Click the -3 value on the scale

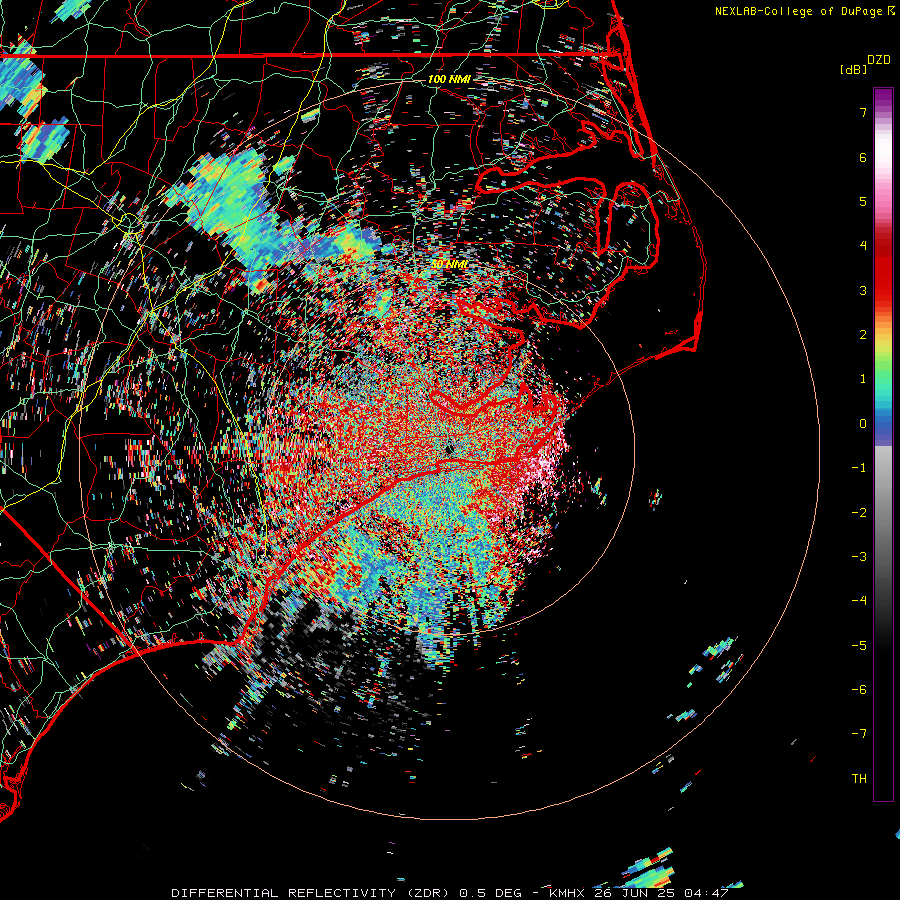pyautogui.click(x=859, y=557)
